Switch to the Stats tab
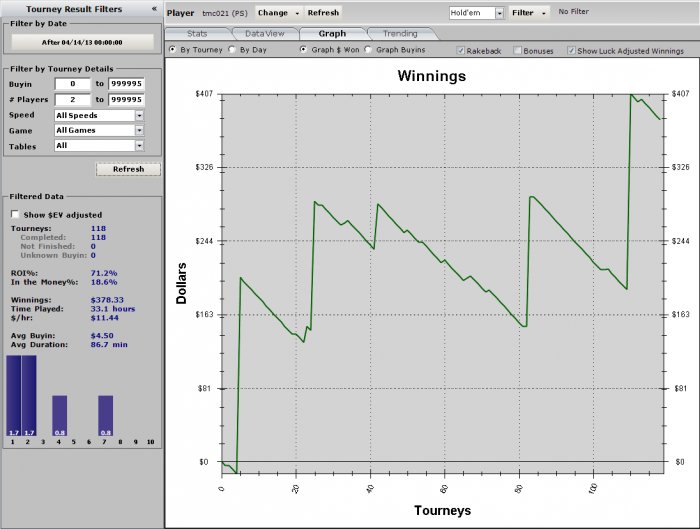Image resolution: width=700 pixels, height=529 pixels. click(197, 34)
